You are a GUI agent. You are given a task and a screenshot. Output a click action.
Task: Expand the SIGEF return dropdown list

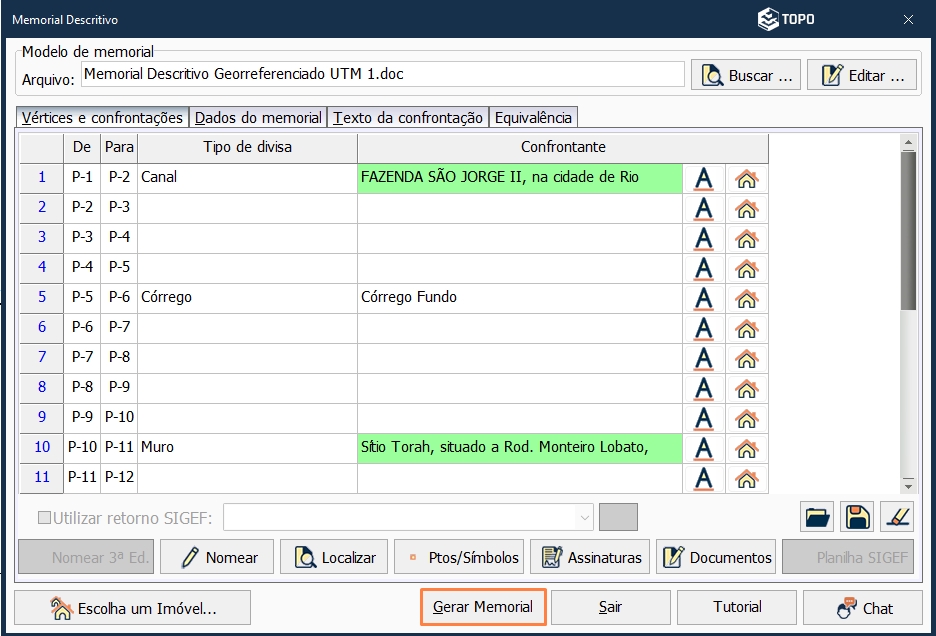(x=585, y=517)
